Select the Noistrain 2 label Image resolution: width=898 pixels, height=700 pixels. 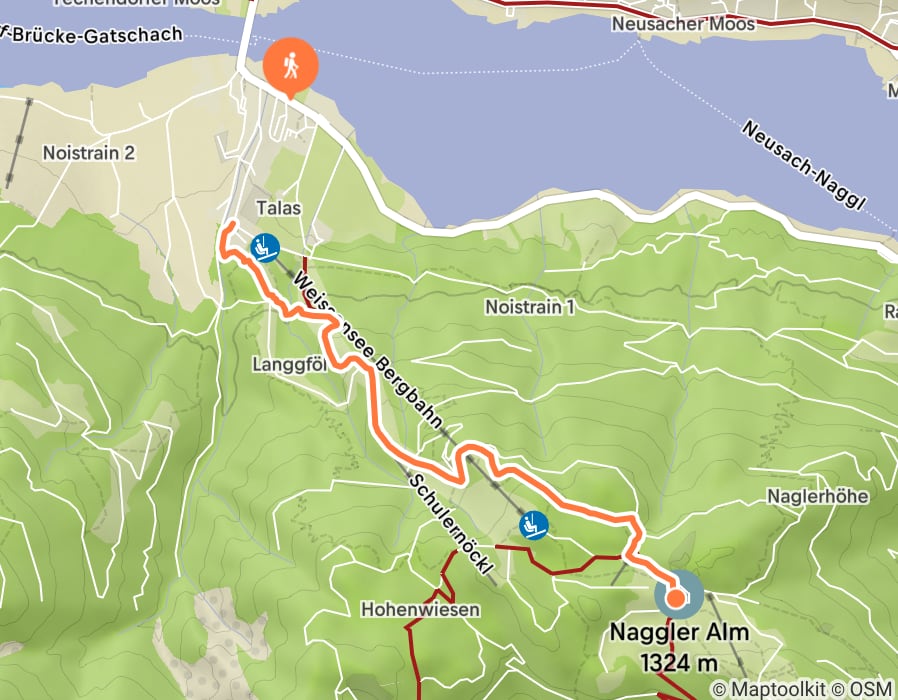89,153
